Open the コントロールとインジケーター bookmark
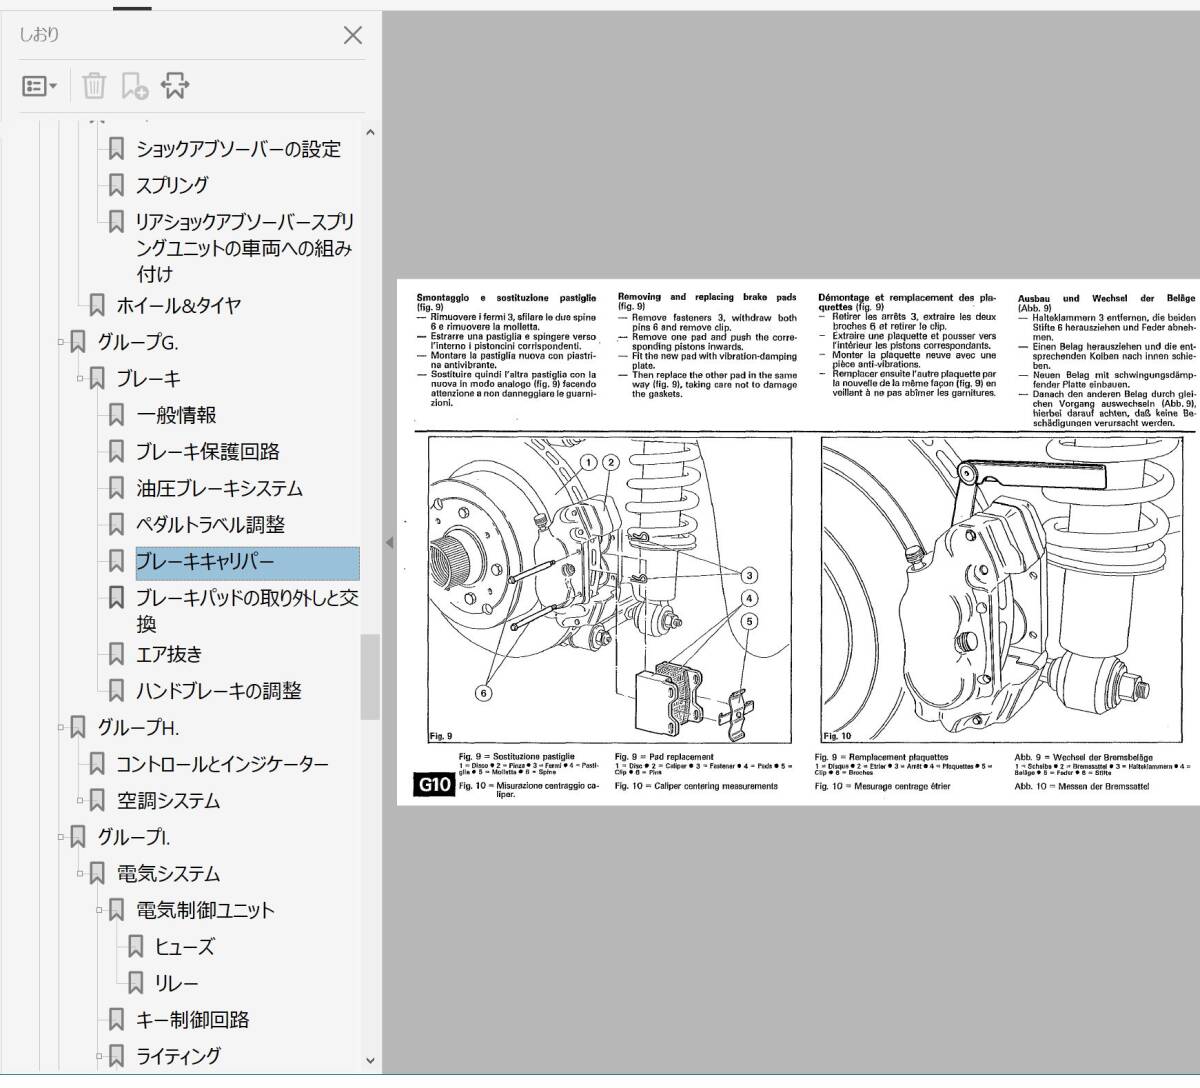The width and height of the screenshot is (1200, 1088). 222,764
